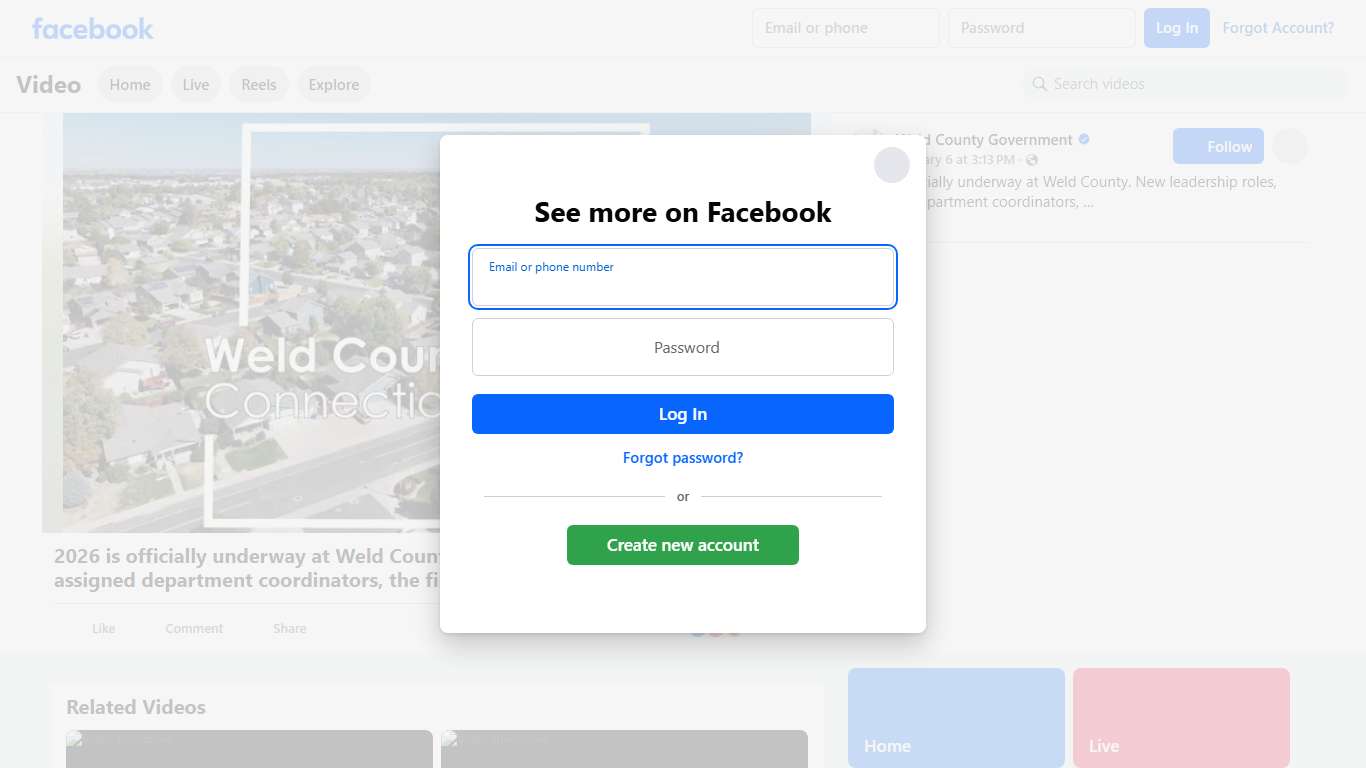The height and width of the screenshot is (768, 1366).
Task: Follow Weld County Government page
Action: (1218, 146)
